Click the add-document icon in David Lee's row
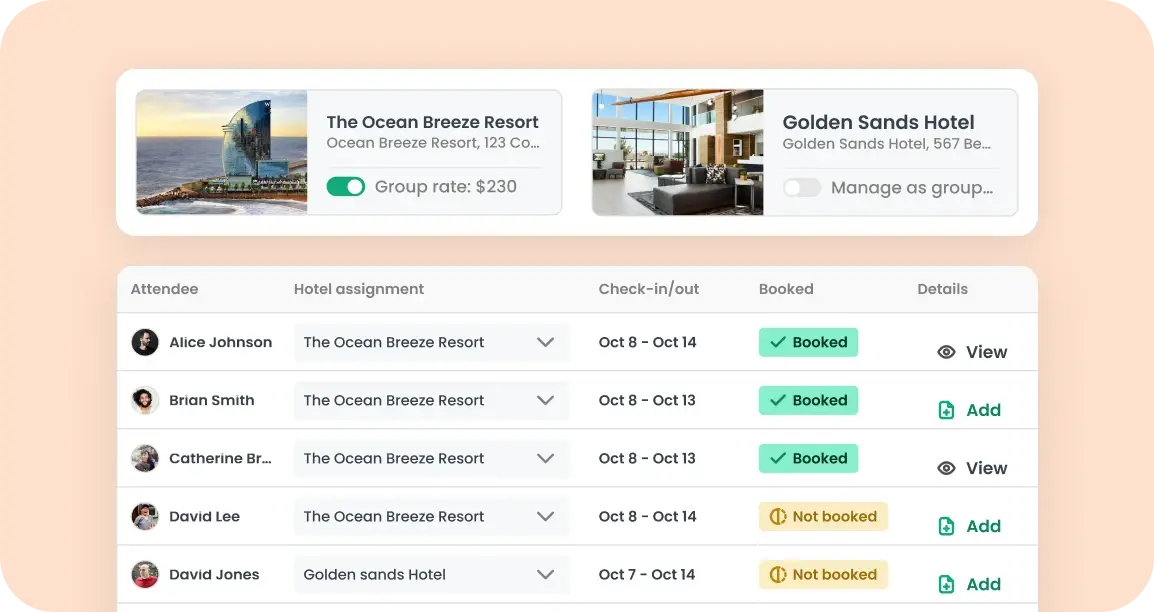The image size is (1154, 612). click(946, 527)
